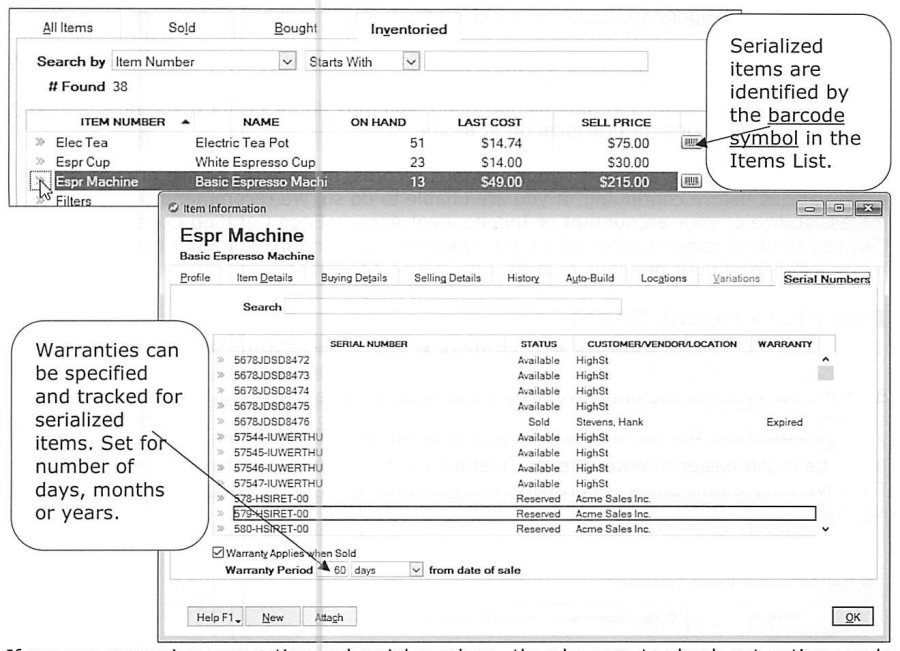Click arrow icon next to serial 5678JDSD8472
The height and width of the screenshot is (651, 900).
(220, 360)
